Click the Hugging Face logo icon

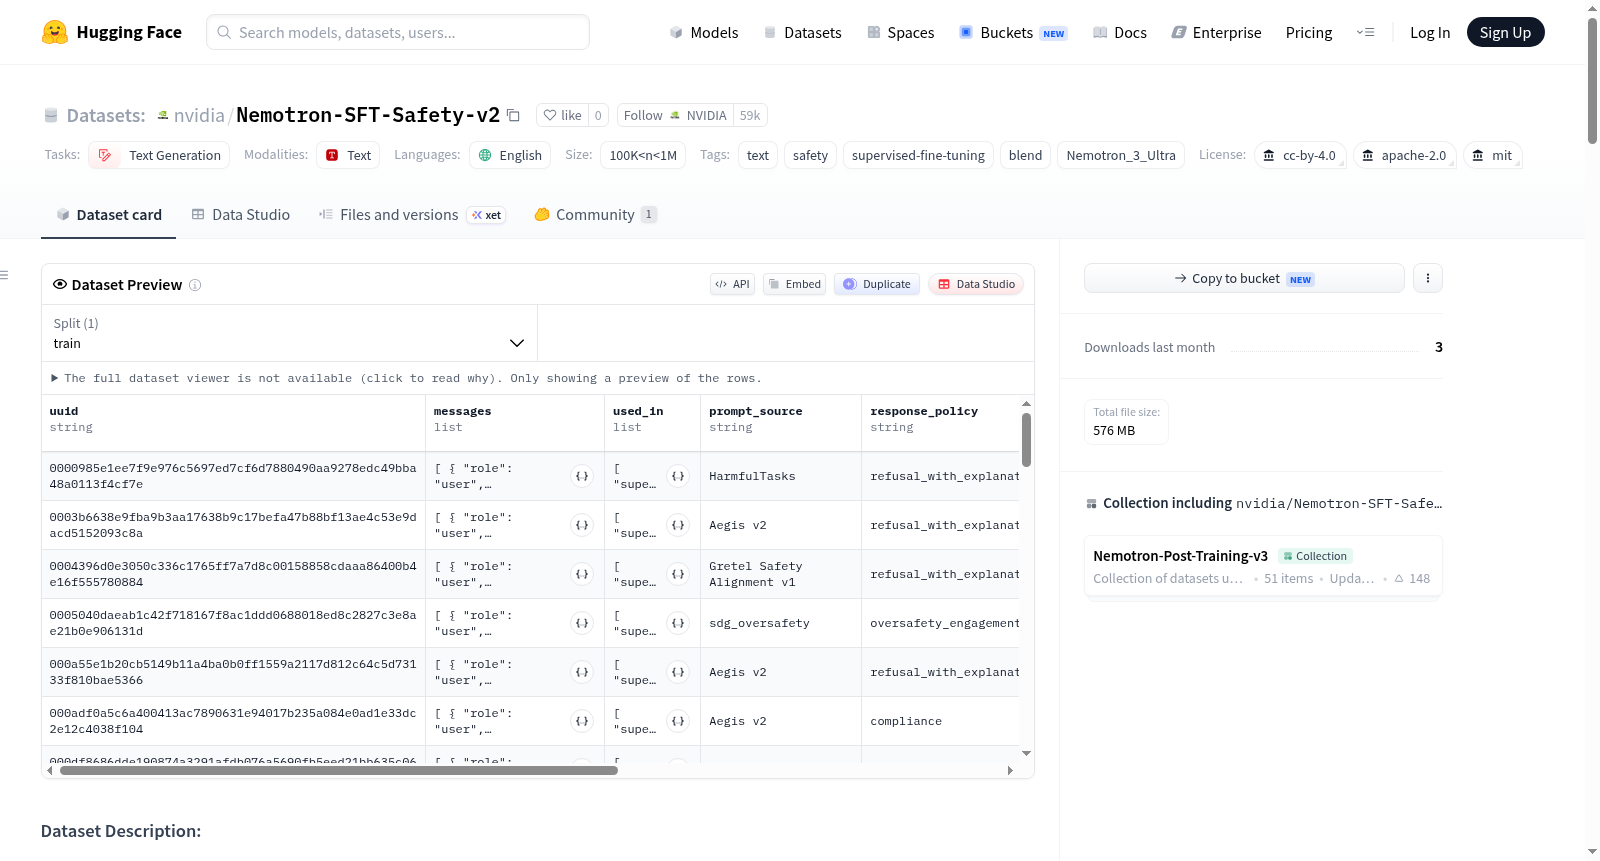coord(55,32)
